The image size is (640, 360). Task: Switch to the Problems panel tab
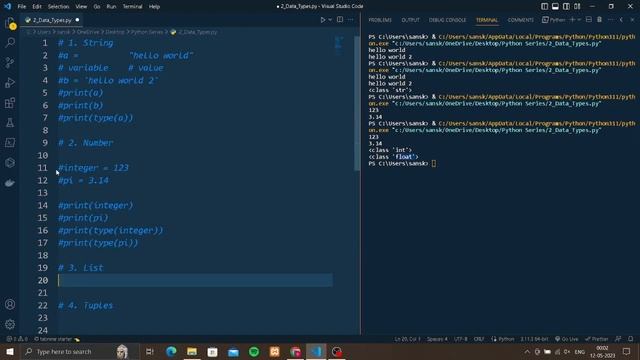380,20
